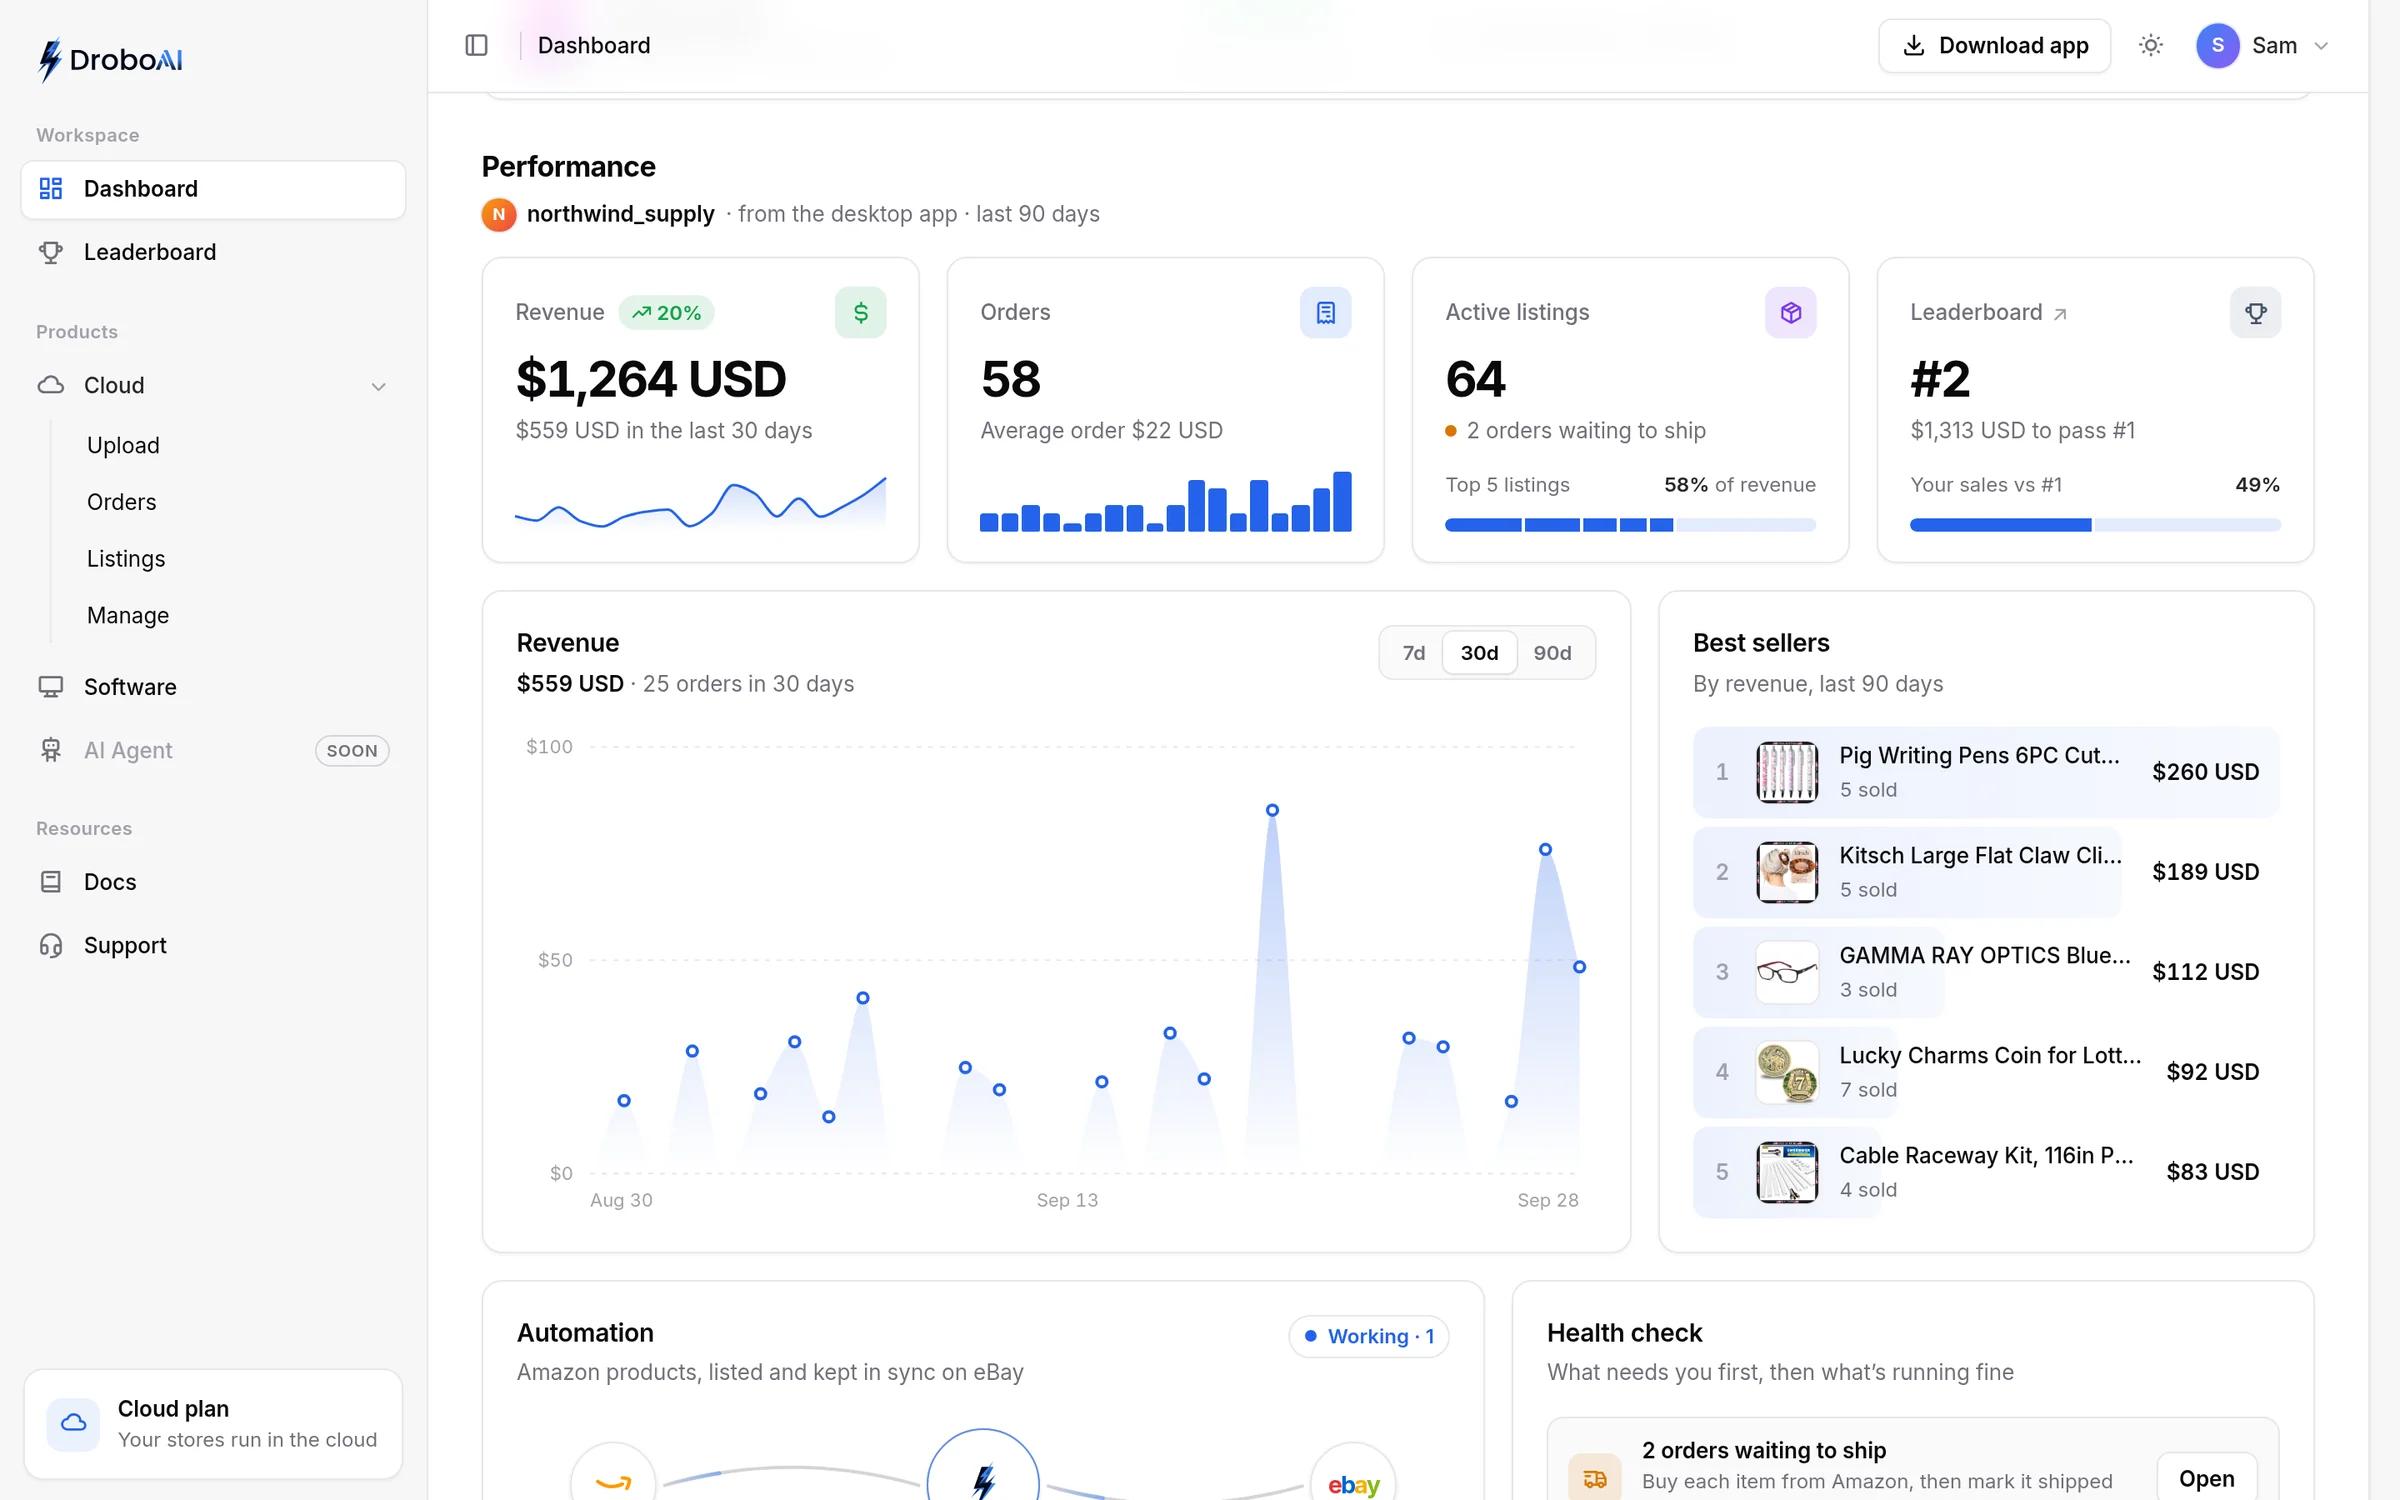Image resolution: width=2400 pixels, height=1500 pixels.
Task: Open the Software section
Action: click(213, 687)
